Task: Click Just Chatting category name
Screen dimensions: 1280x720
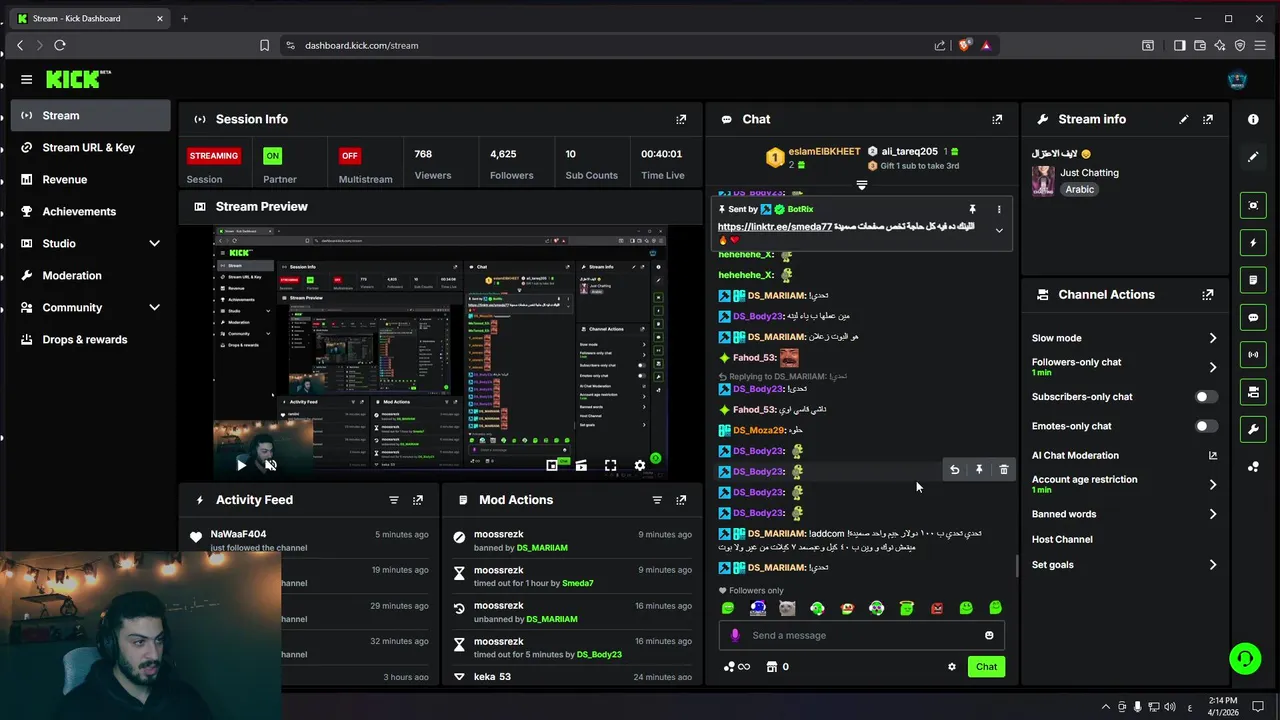Action: (x=1090, y=172)
